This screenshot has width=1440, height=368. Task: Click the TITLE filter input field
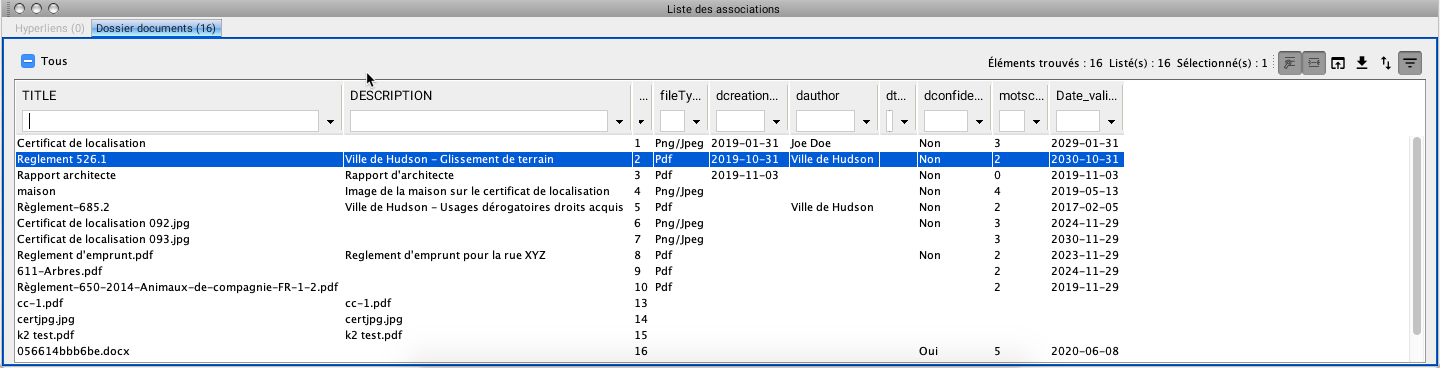point(171,121)
